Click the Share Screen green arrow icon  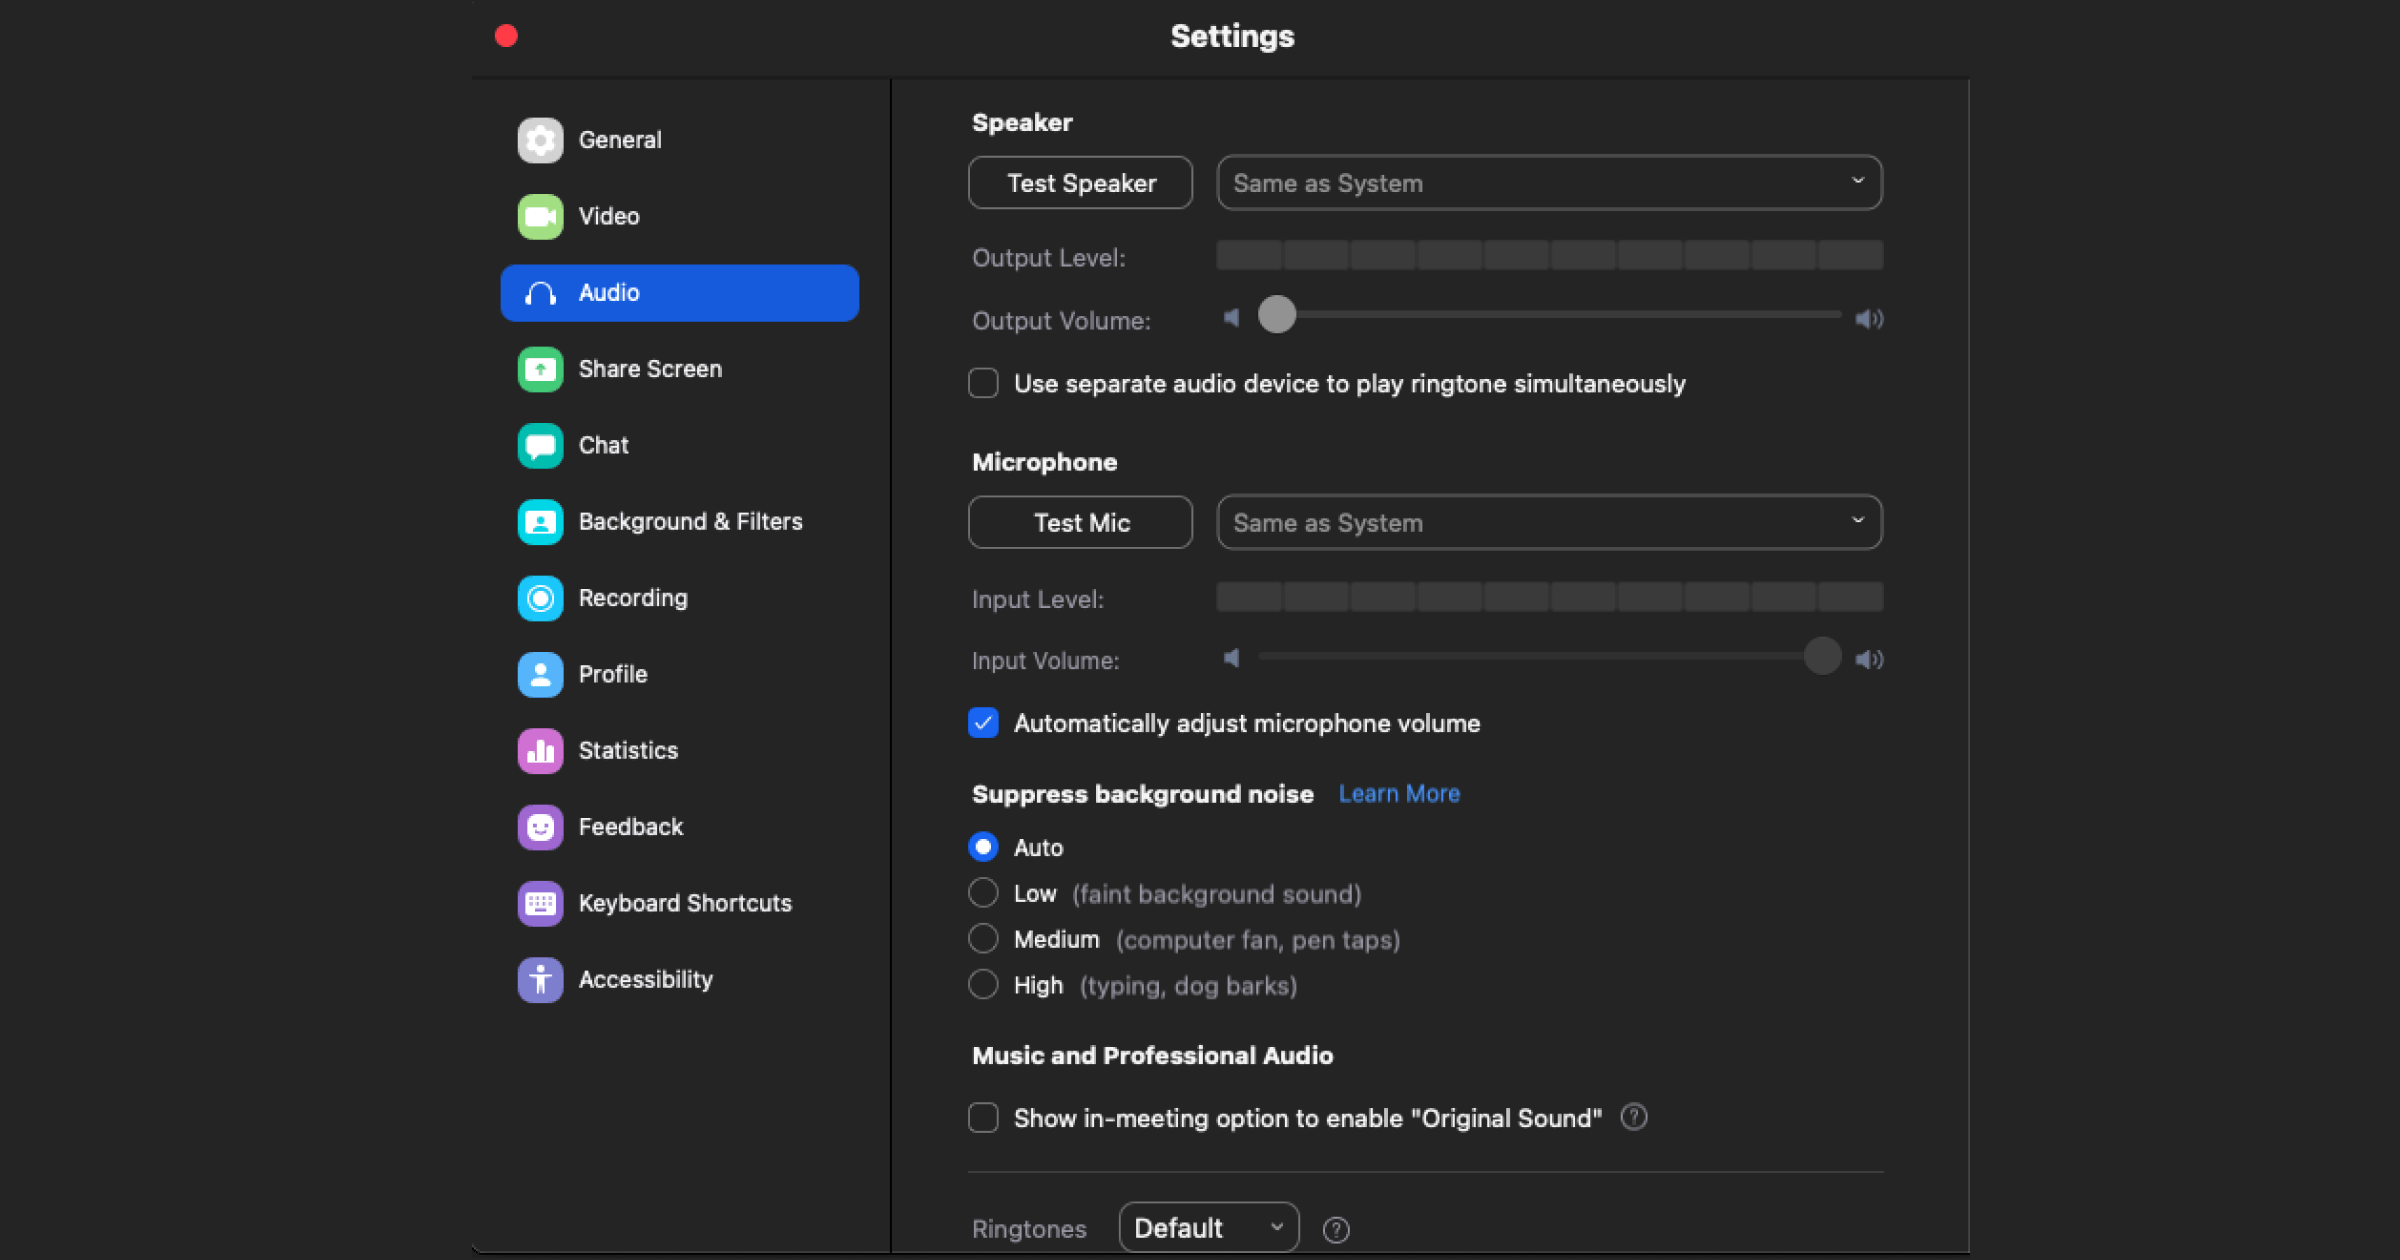coord(540,369)
